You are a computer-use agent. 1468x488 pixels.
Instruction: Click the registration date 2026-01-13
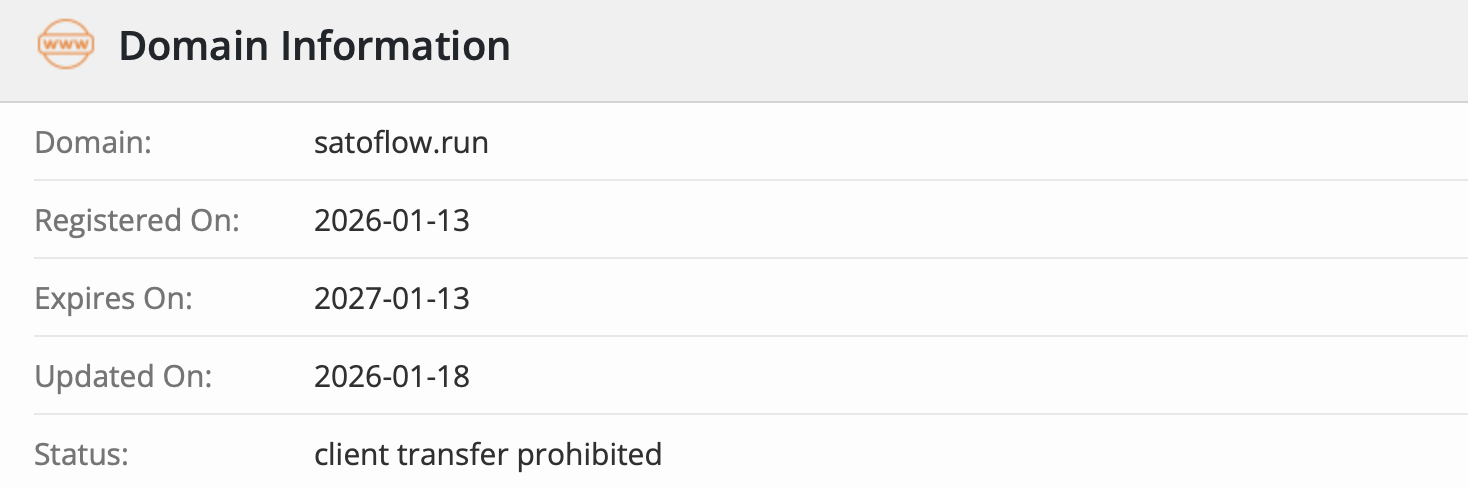[391, 220]
